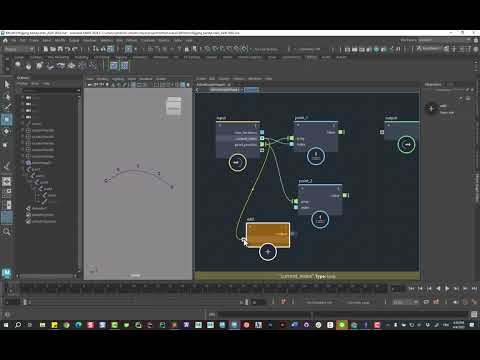This screenshot has width=480, height=360.
Task: Click the input port of output node
Action: point(382,132)
